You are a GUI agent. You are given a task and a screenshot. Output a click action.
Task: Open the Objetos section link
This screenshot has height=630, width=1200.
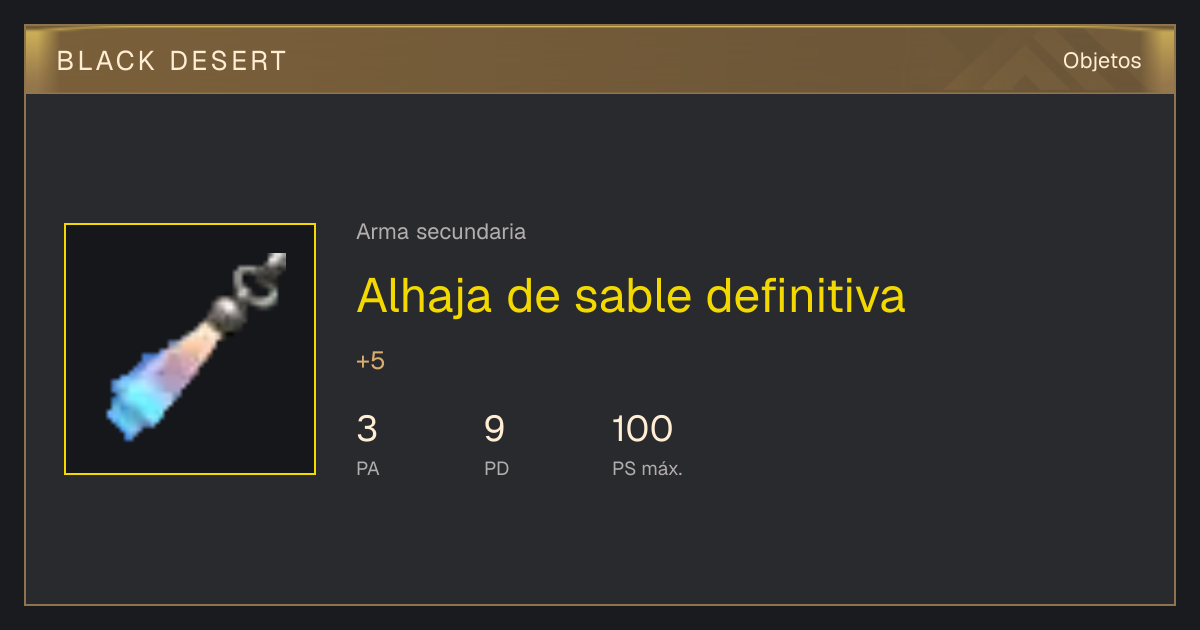tap(1102, 61)
